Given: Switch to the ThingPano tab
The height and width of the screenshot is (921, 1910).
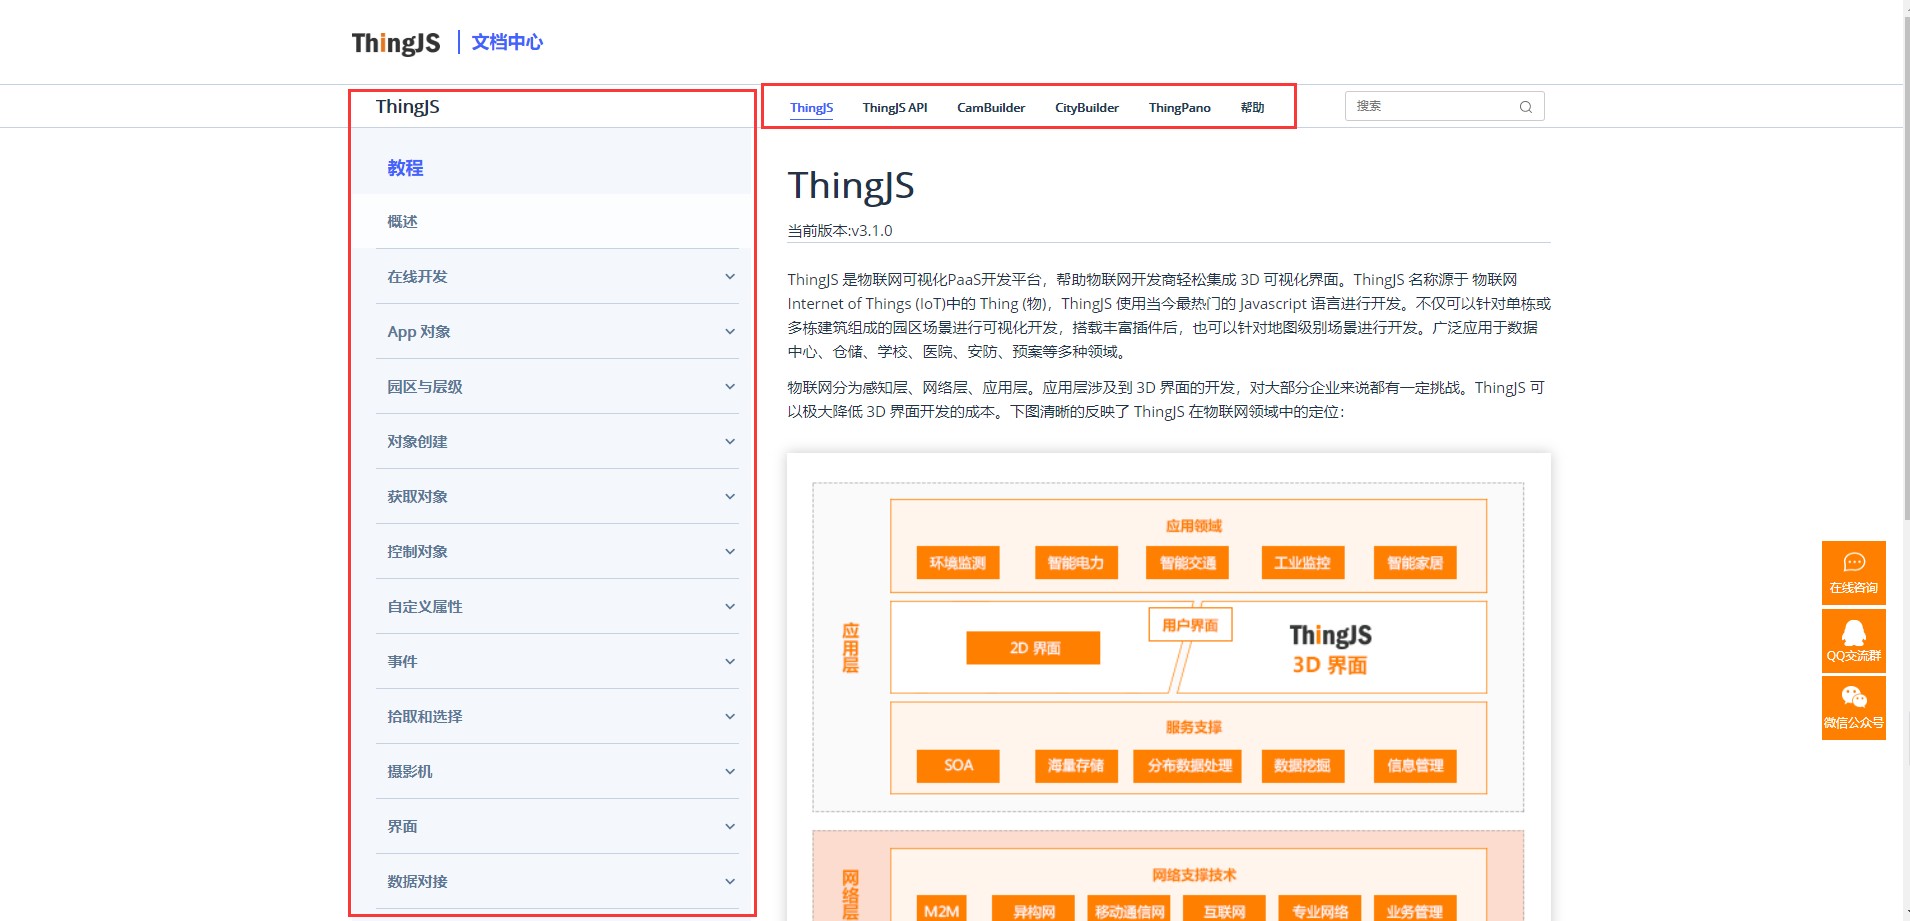Looking at the screenshot, I should (x=1180, y=108).
